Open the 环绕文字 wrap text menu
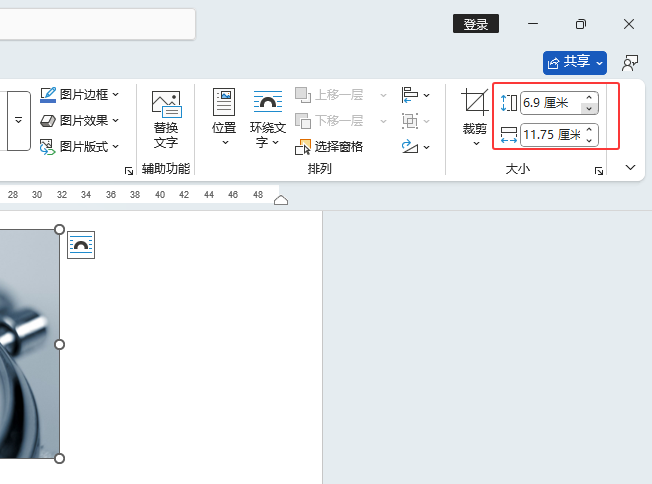Image resolution: width=652 pixels, height=484 pixels. 268,119
